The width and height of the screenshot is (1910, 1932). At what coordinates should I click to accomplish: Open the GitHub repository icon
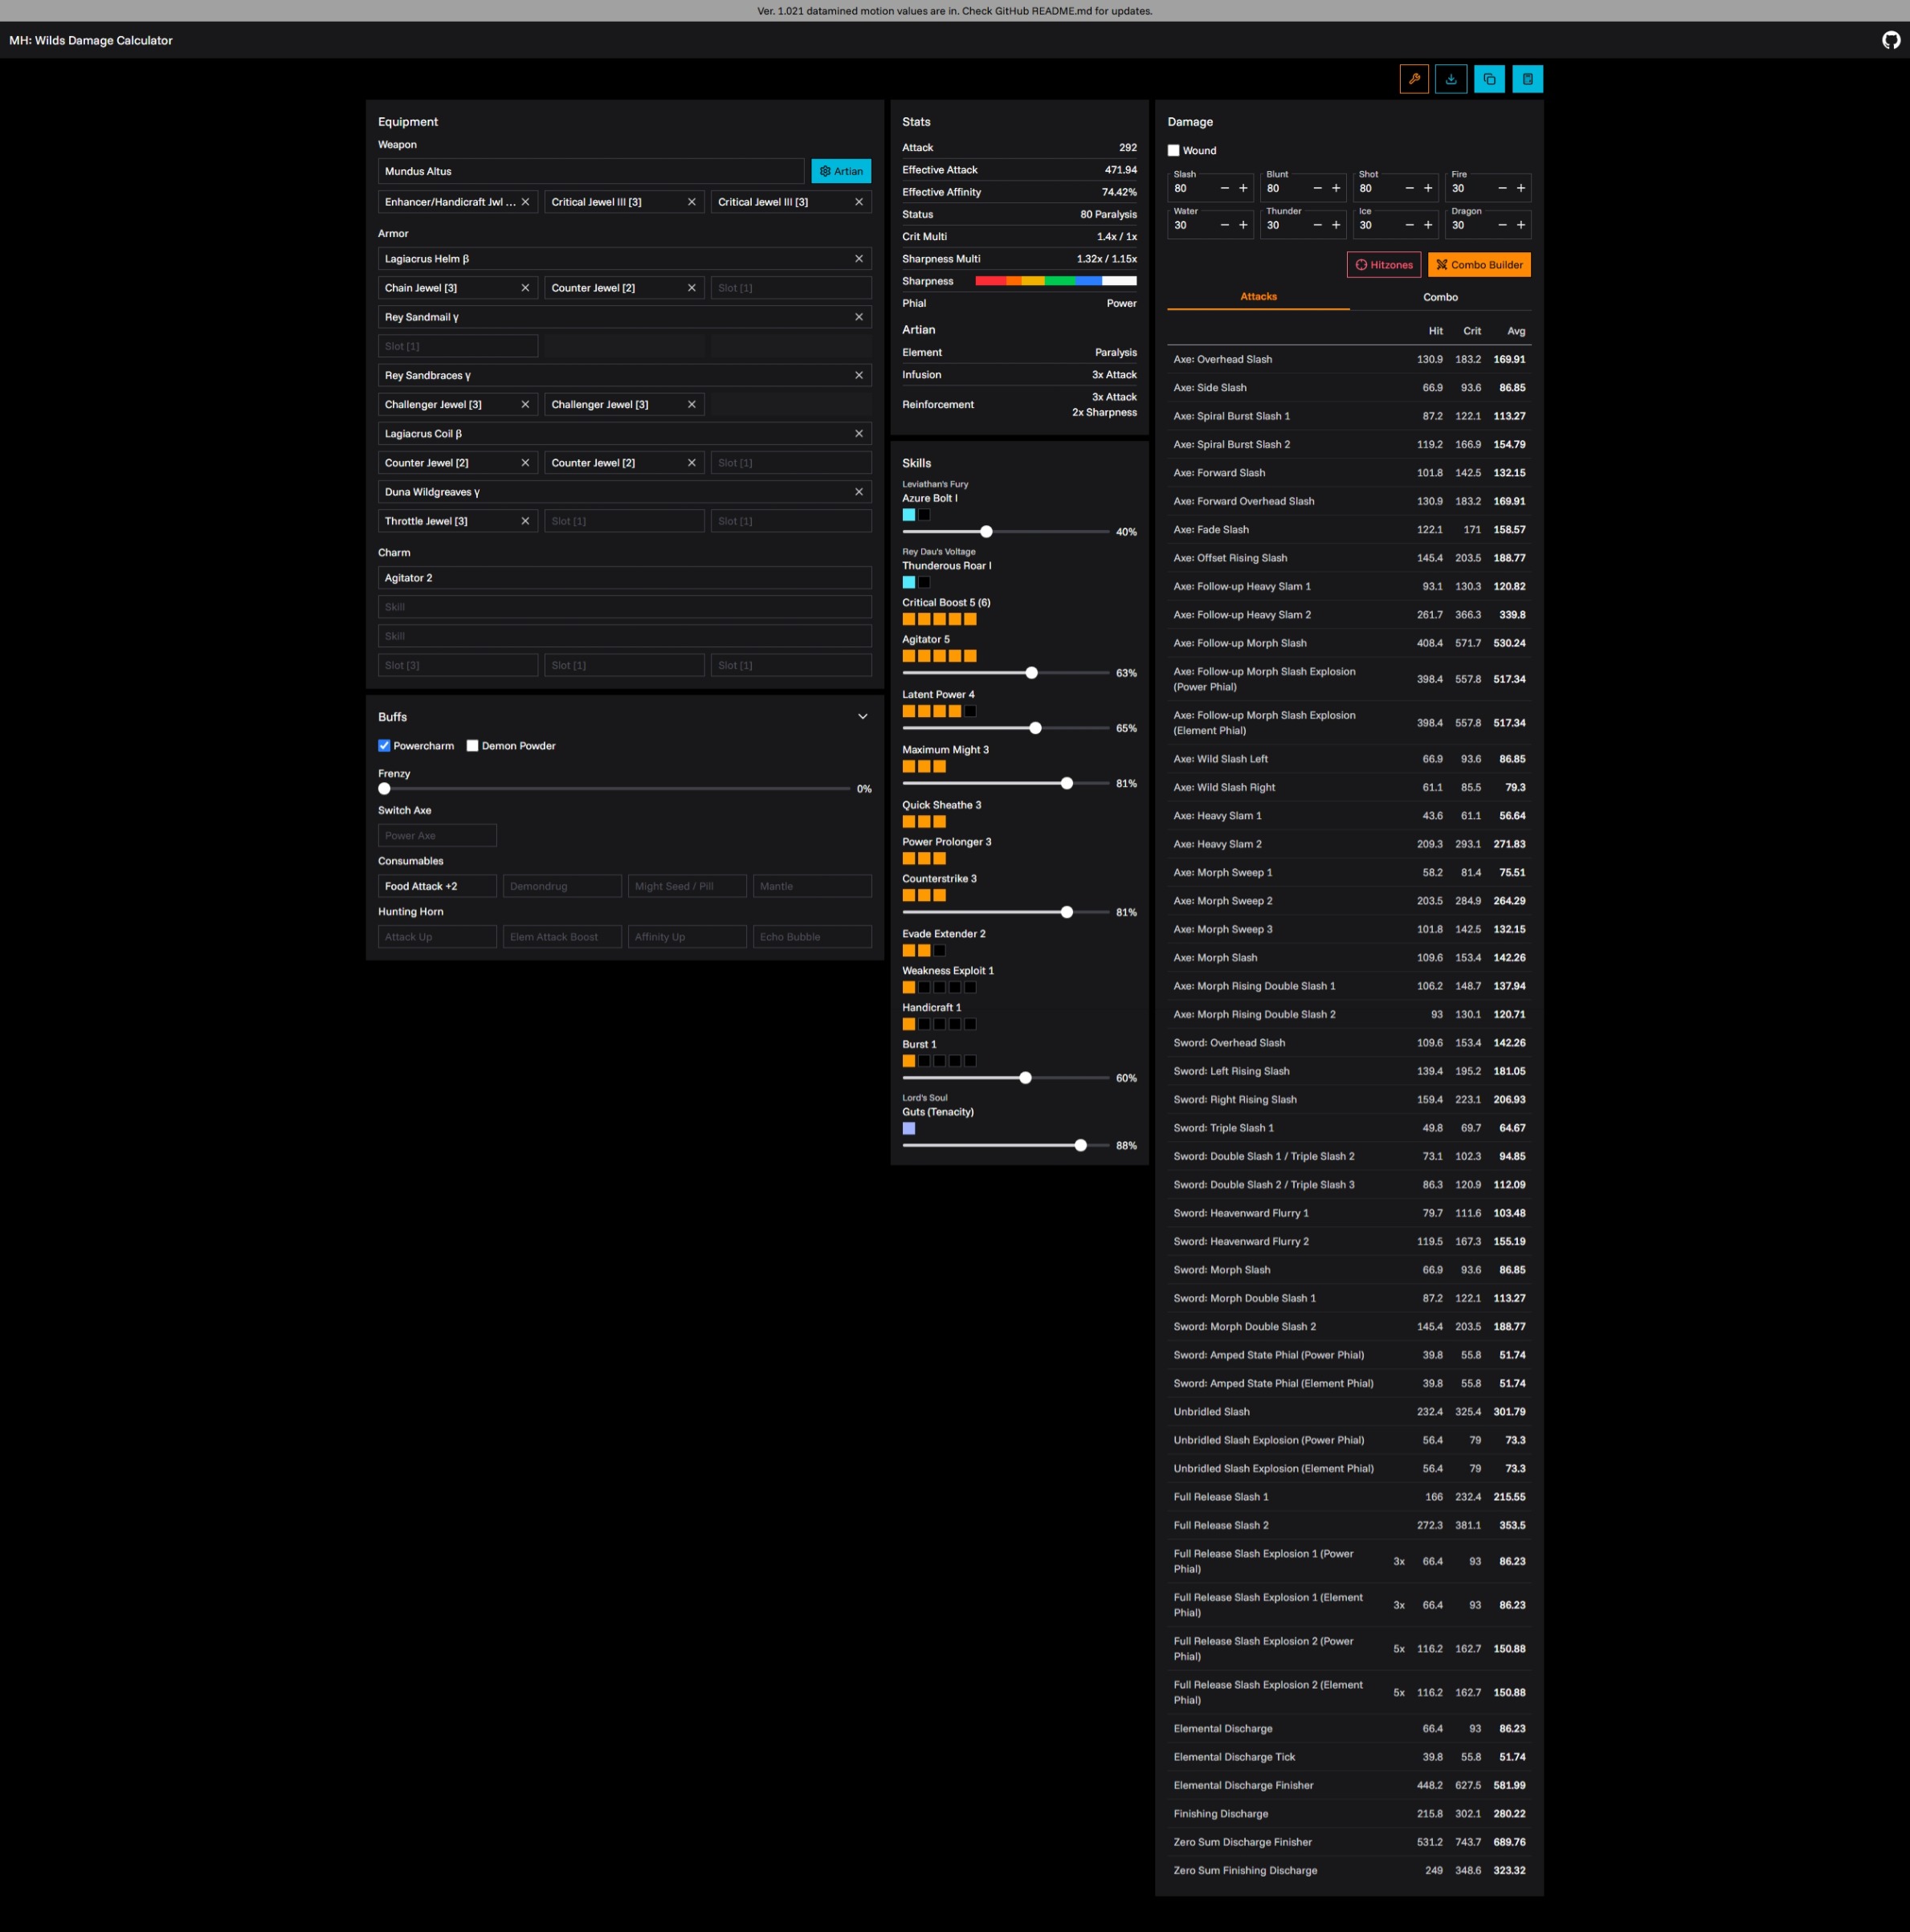[1890, 40]
